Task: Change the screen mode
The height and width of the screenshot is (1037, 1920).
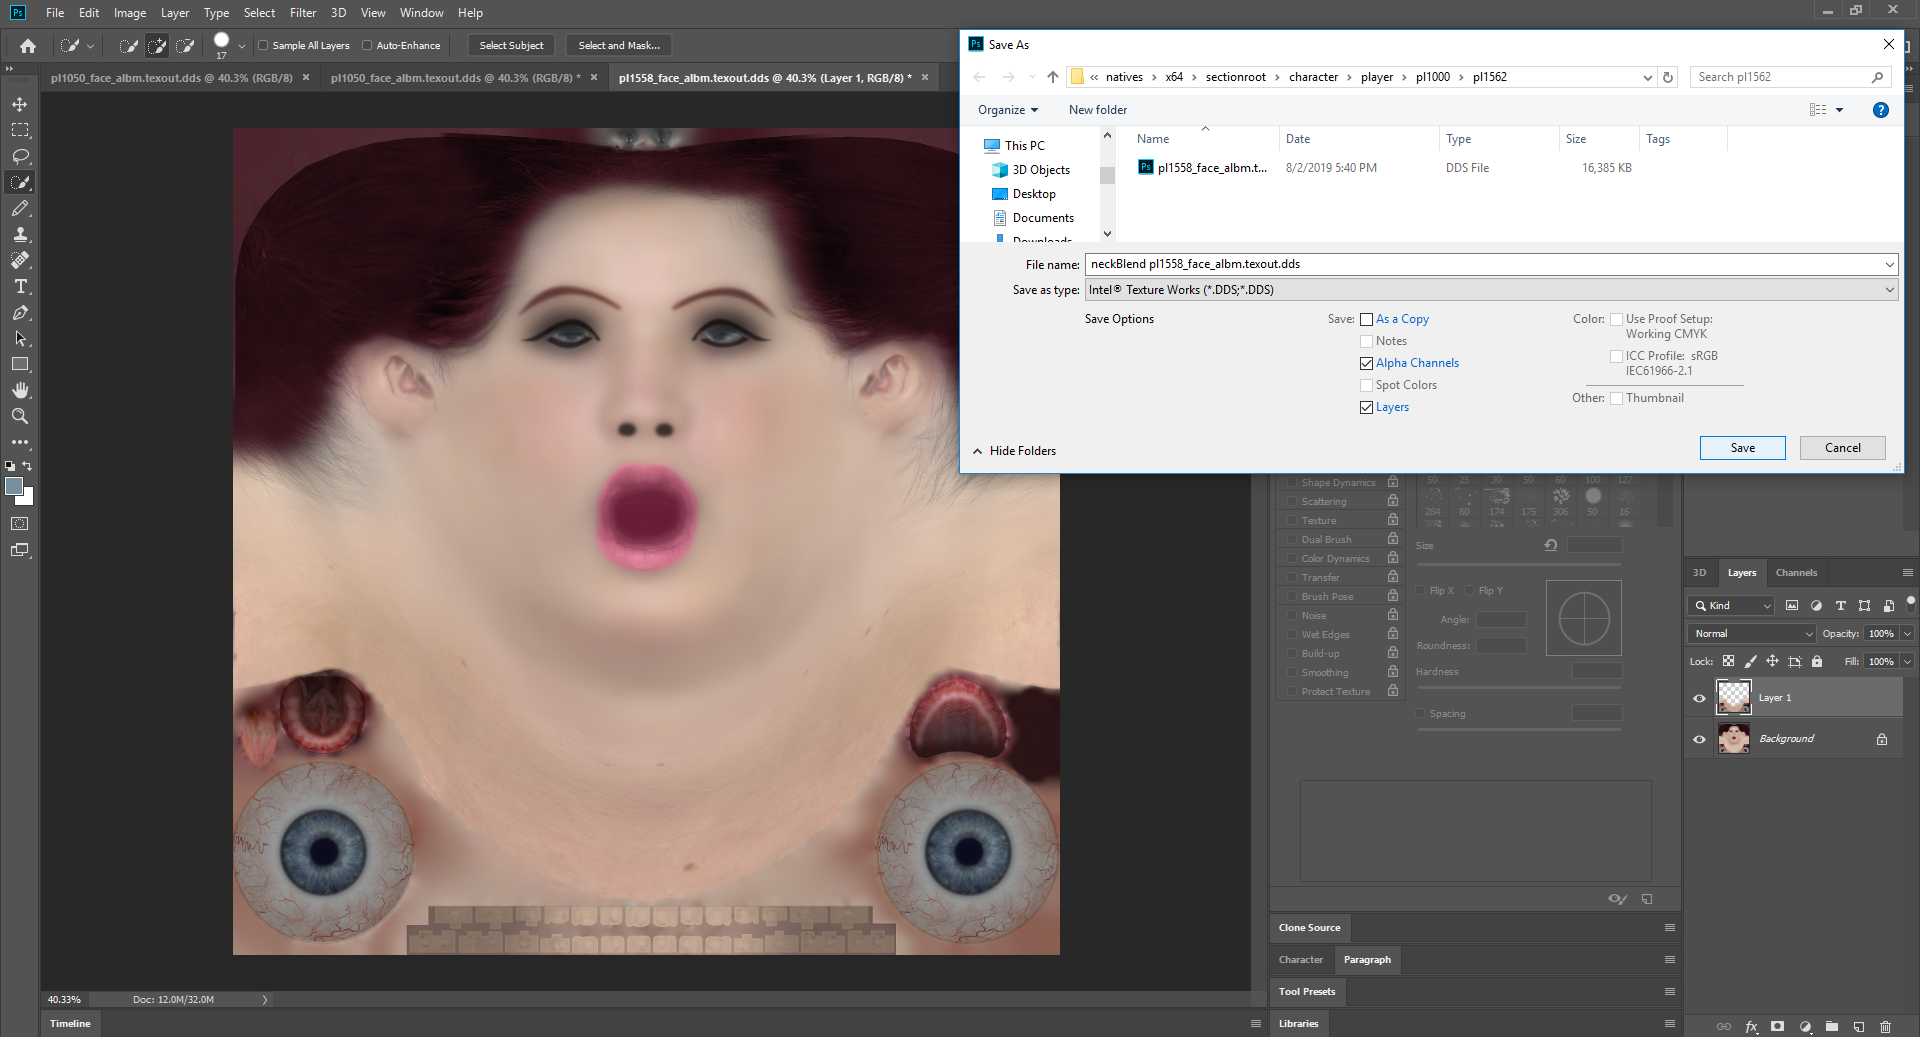Action: [20, 549]
